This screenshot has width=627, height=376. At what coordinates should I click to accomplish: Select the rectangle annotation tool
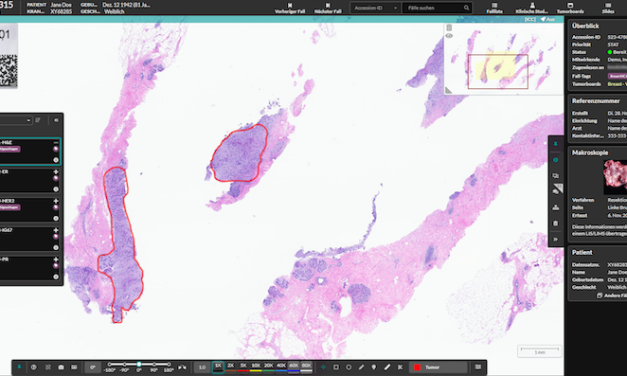336,367
